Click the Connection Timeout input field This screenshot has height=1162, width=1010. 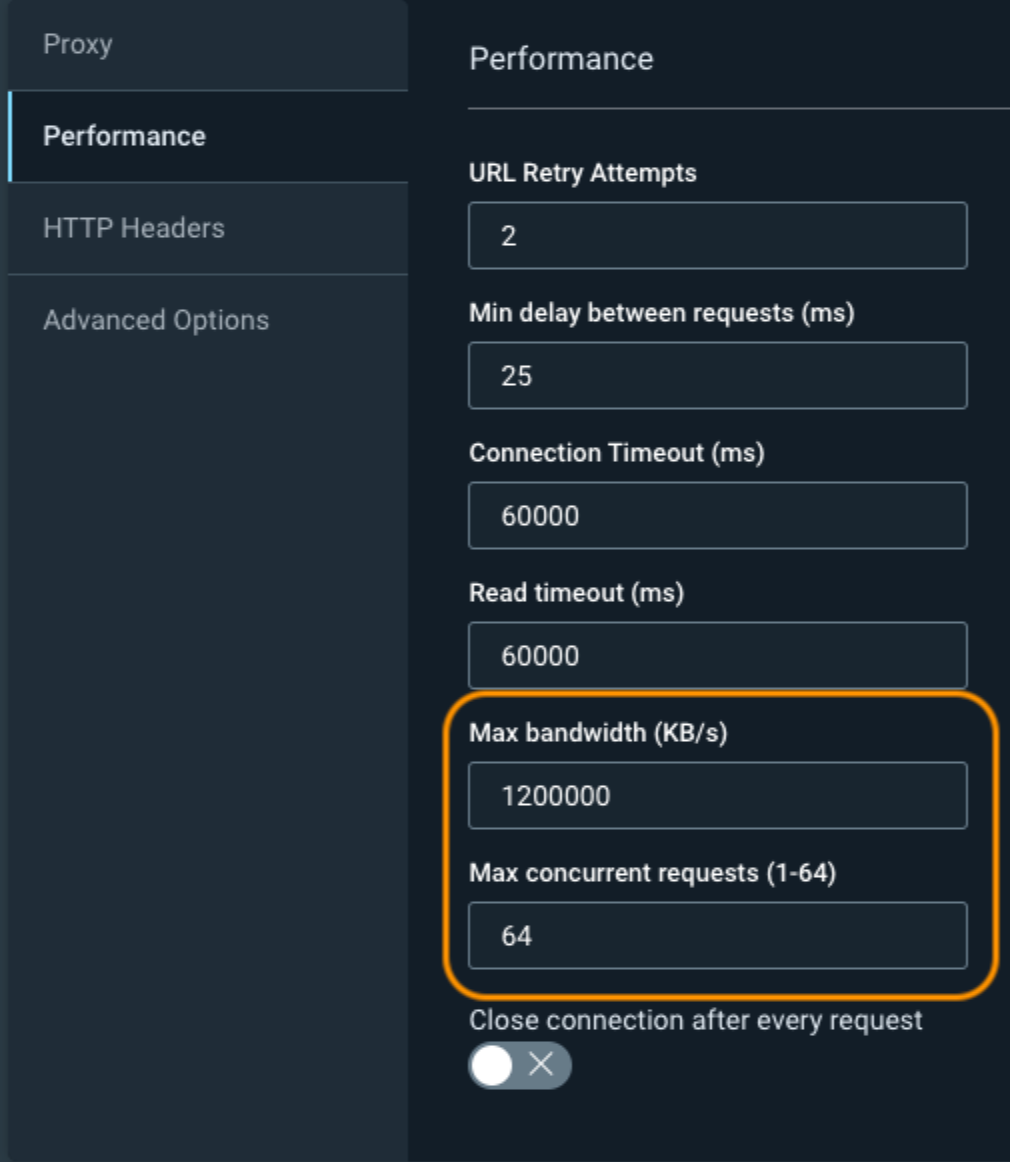pyautogui.click(x=717, y=516)
